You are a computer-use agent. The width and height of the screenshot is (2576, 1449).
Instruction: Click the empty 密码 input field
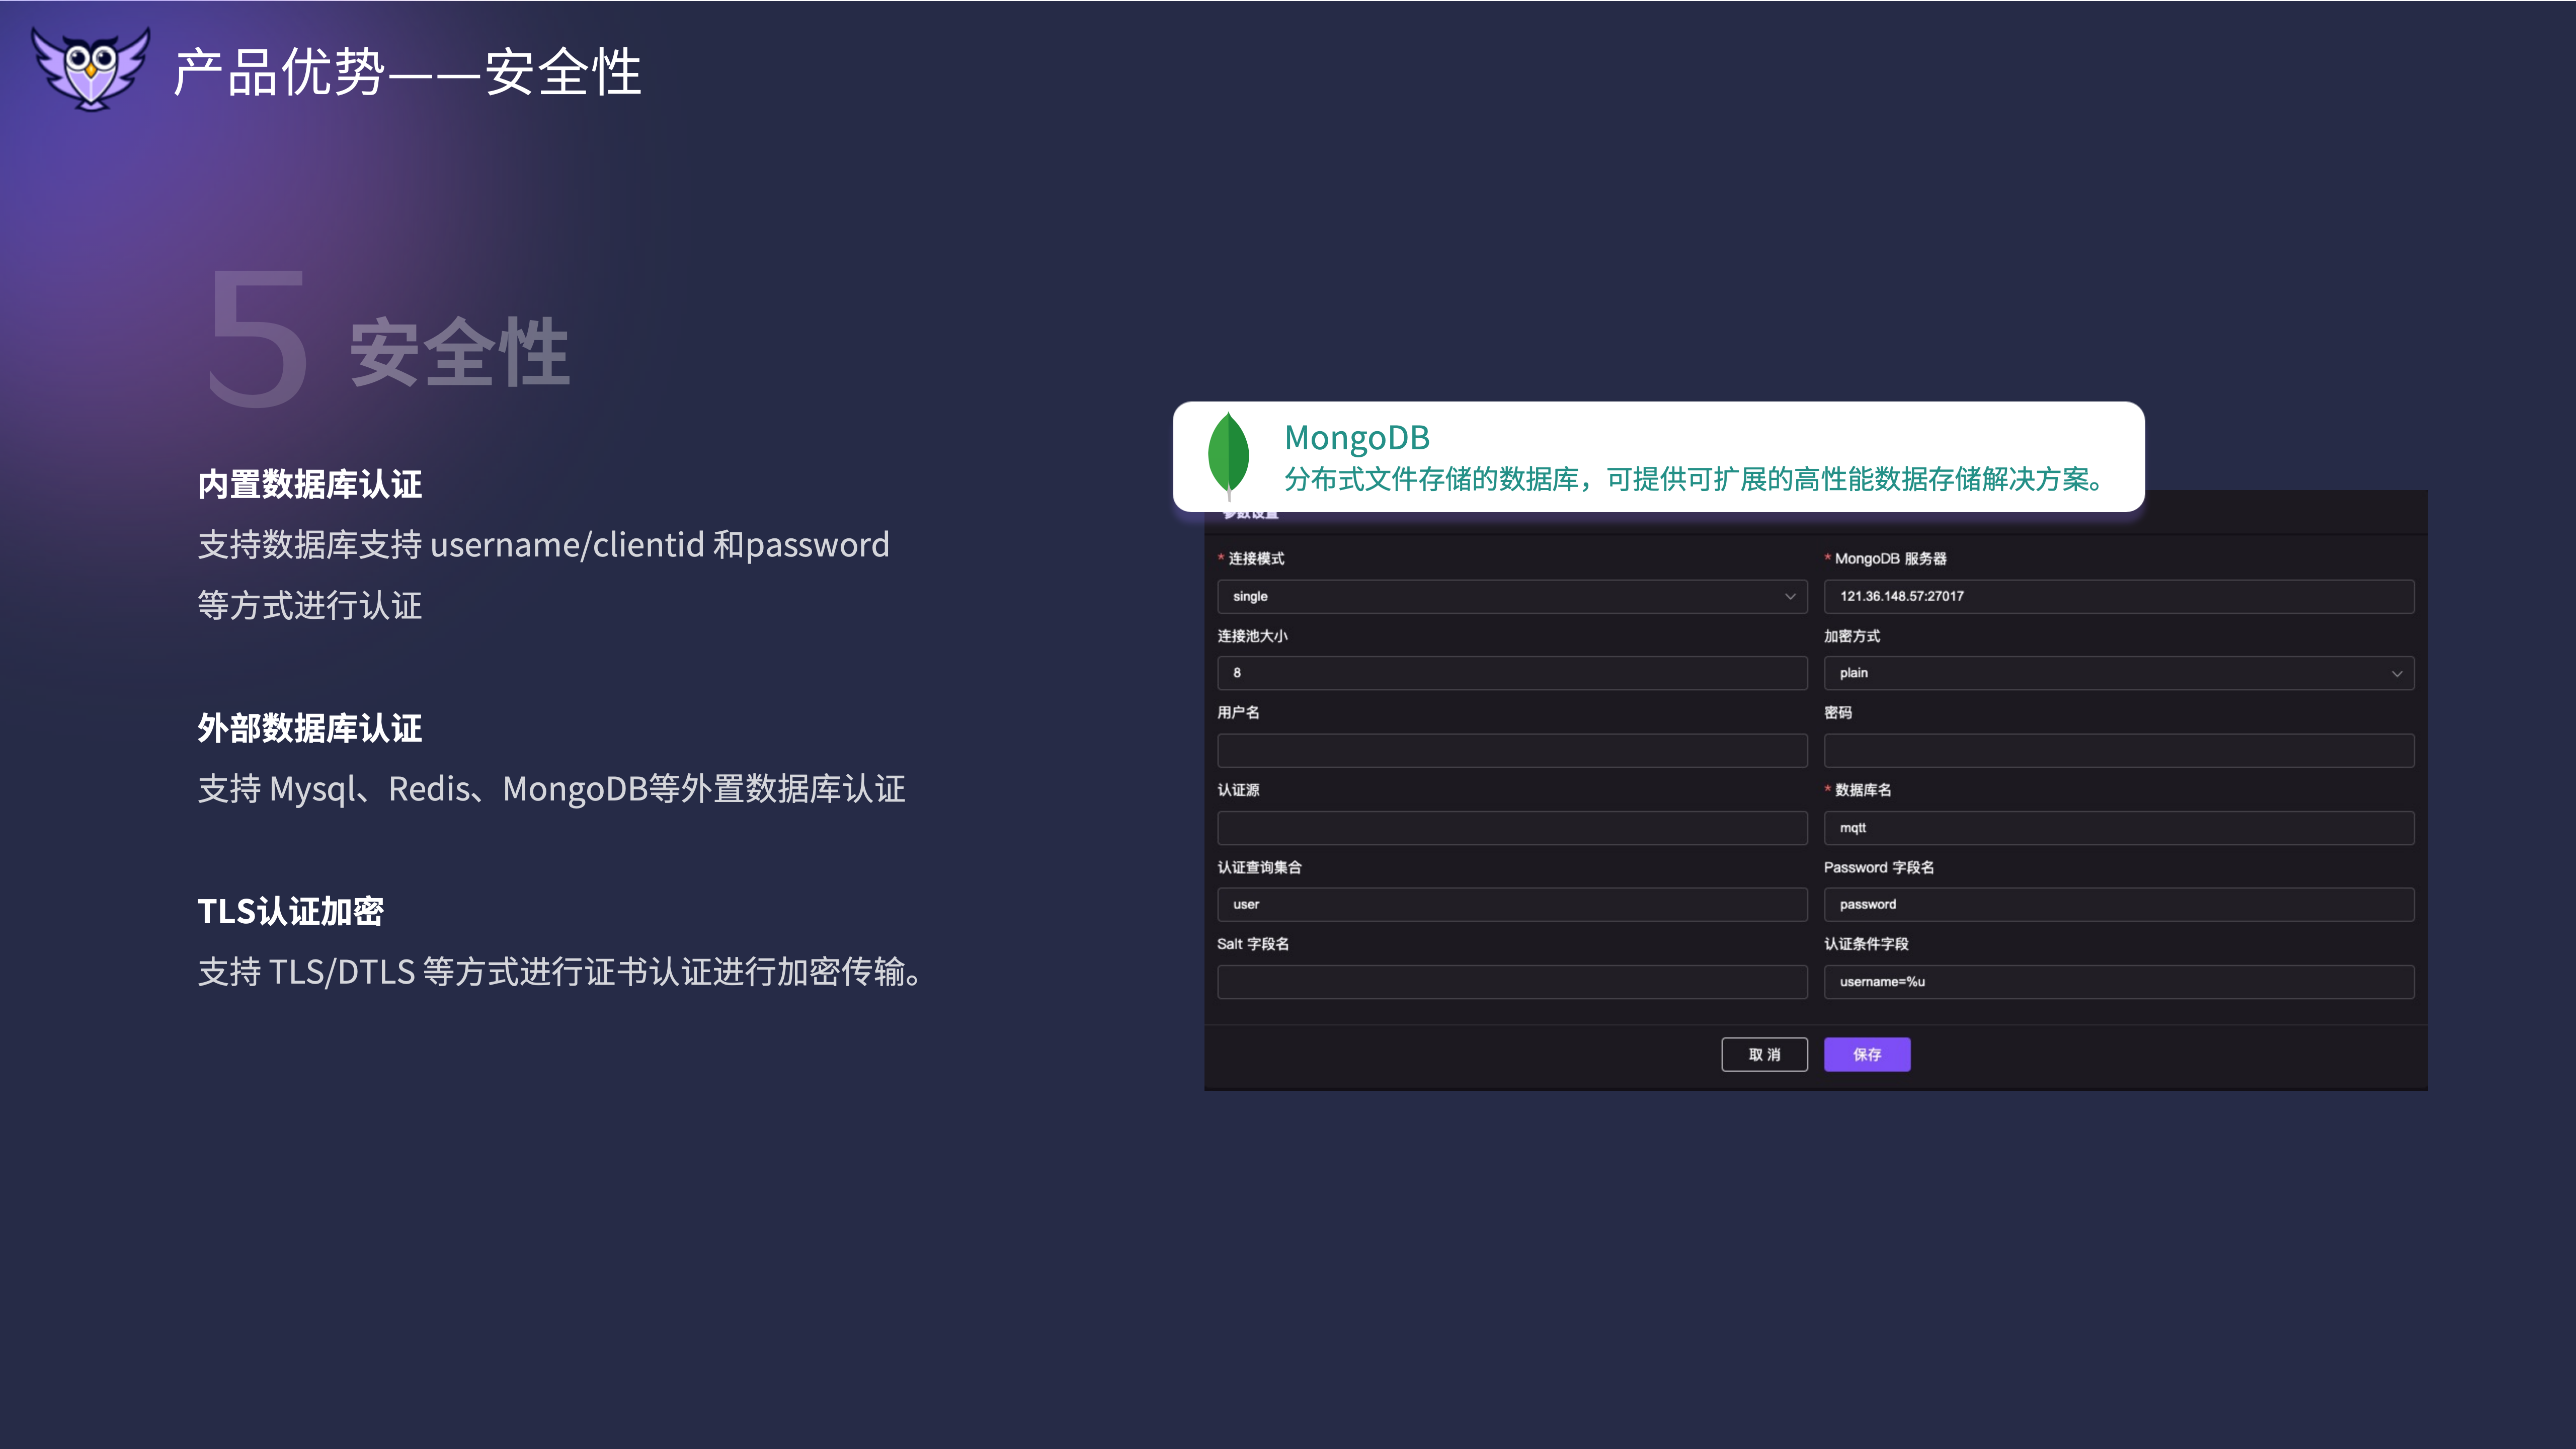pyautogui.click(x=2118, y=750)
